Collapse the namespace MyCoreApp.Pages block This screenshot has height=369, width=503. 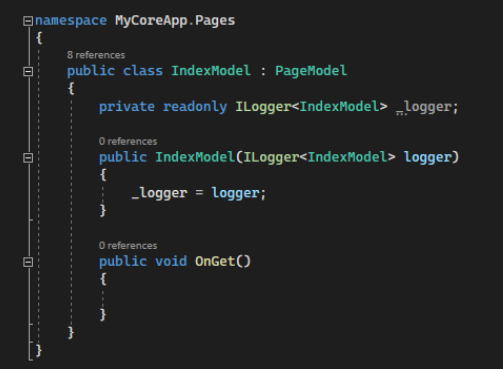tap(28, 21)
